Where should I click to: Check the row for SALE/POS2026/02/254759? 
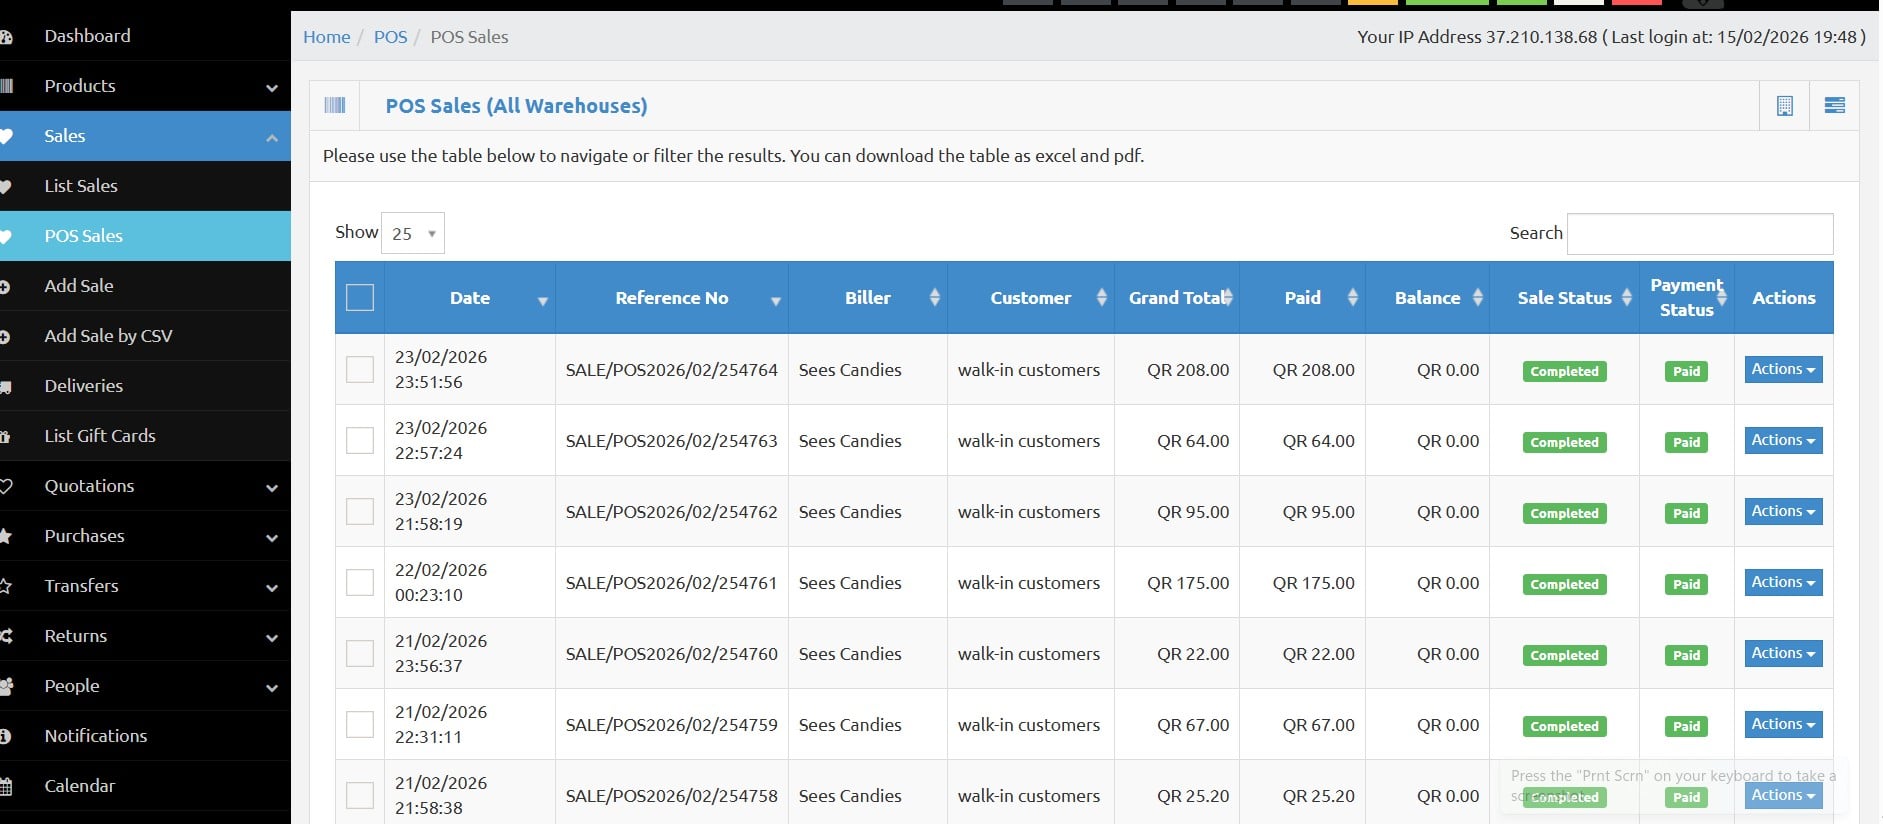click(360, 724)
